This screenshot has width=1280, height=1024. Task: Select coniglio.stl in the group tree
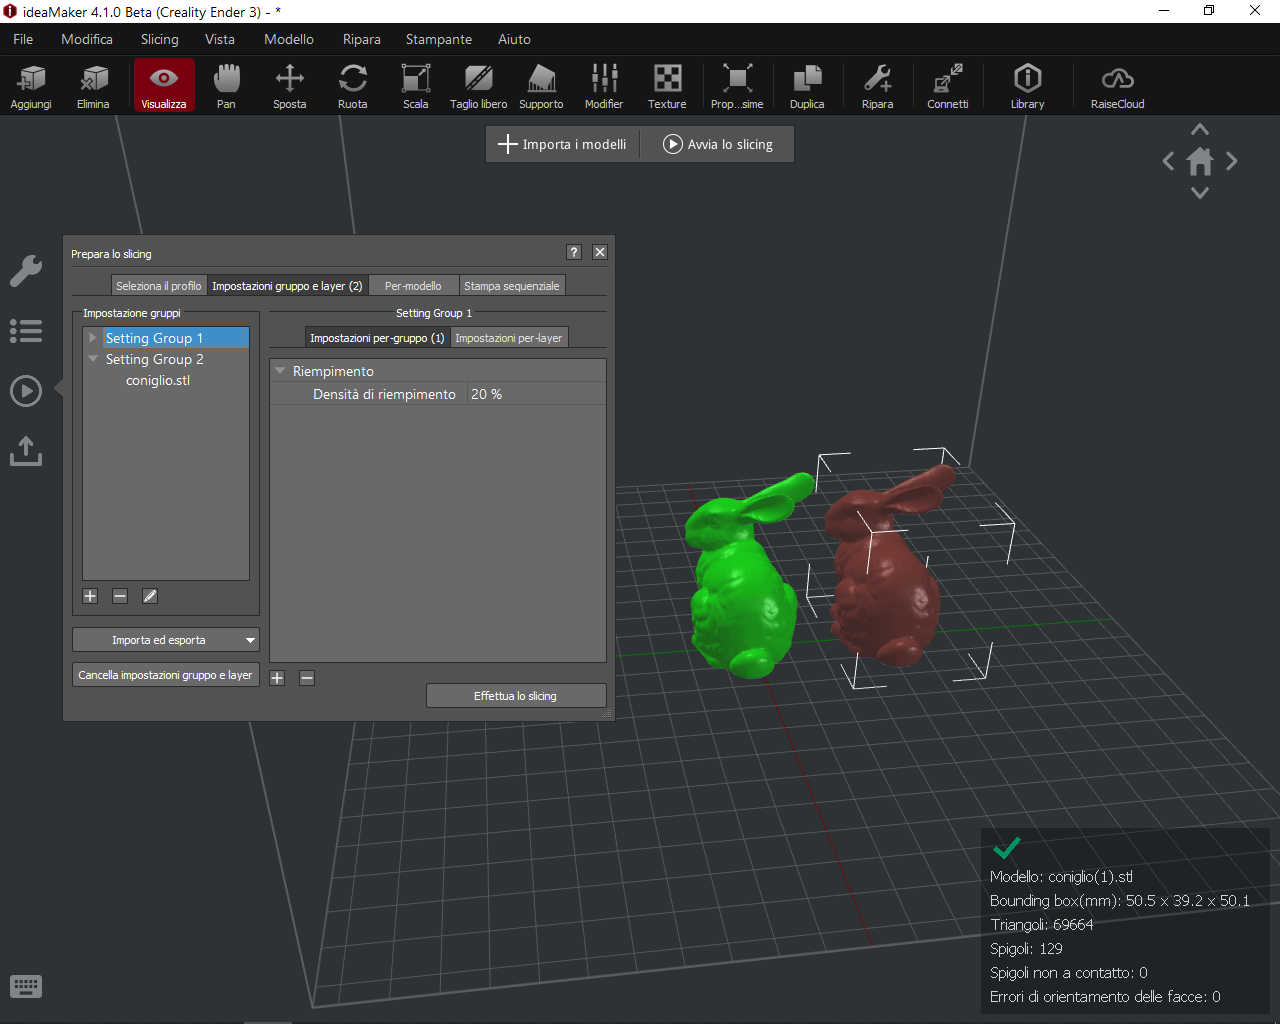tap(158, 380)
